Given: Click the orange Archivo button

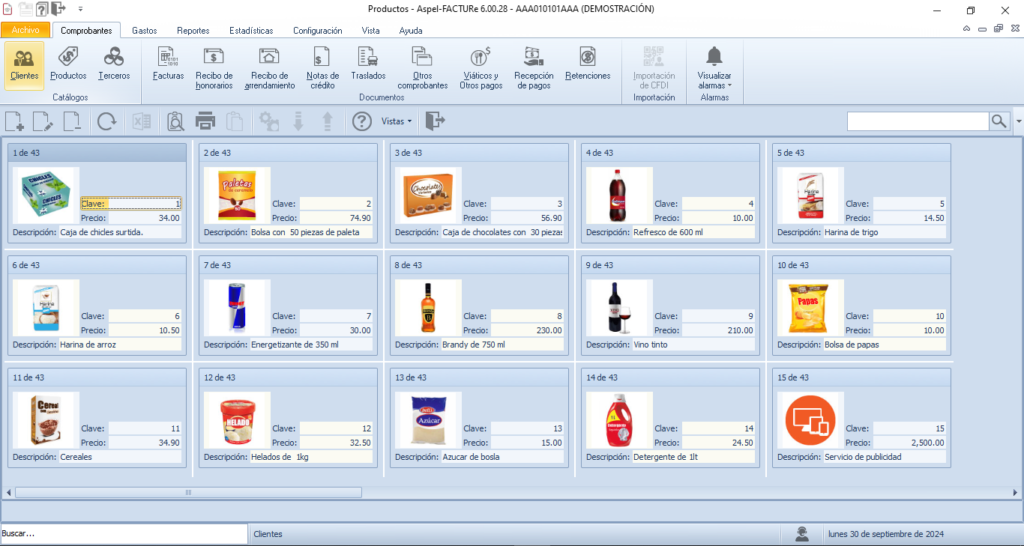Looking at the screenshot, I should pyautogui.click(x=25, y=31).
